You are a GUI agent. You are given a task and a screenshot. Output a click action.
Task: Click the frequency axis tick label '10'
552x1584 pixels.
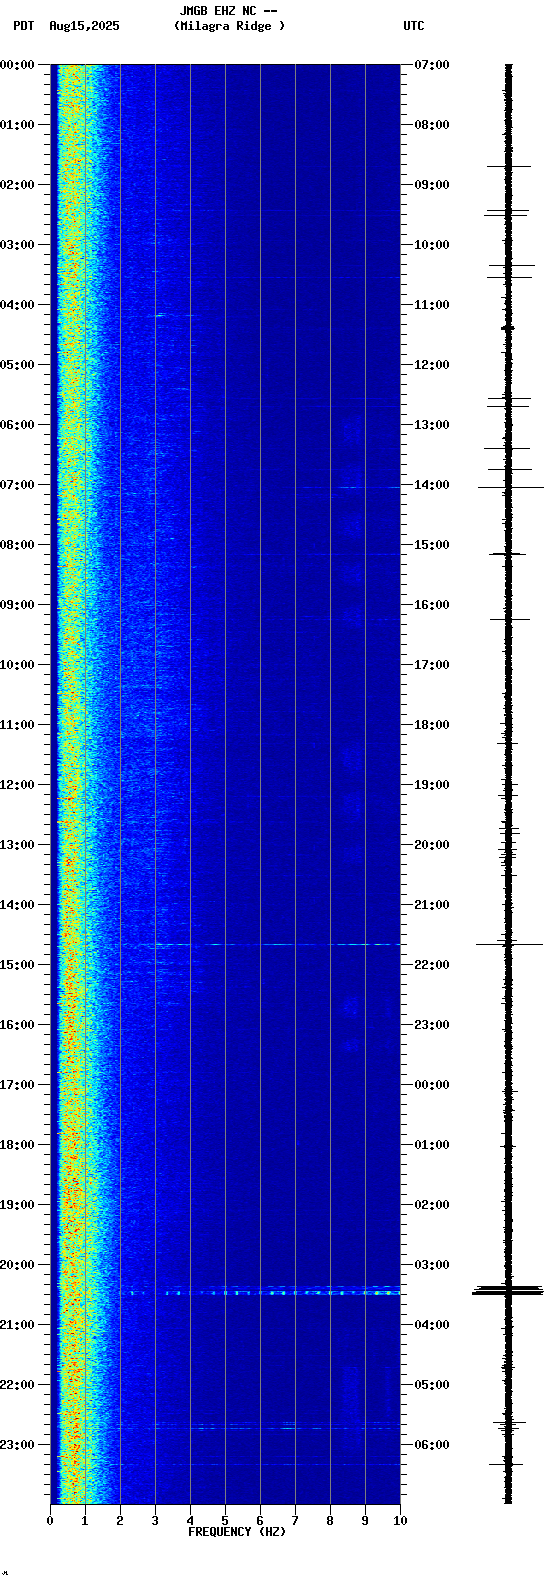tap(400, 1521)
